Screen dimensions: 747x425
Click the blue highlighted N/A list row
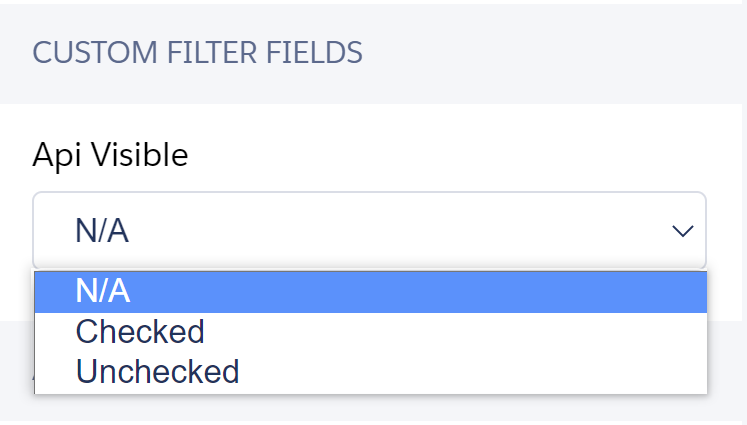coord(370,291)
